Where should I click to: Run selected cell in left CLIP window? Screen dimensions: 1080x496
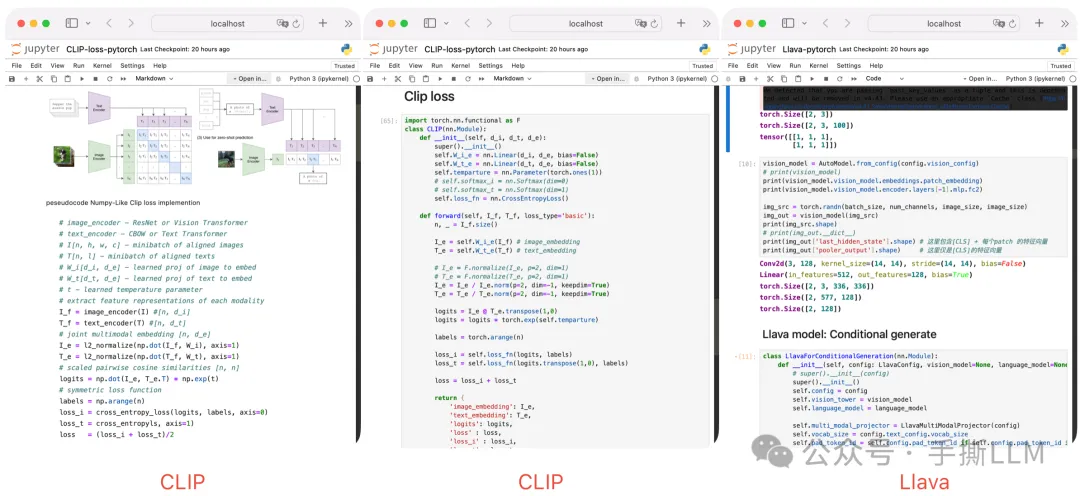point(82,79)
